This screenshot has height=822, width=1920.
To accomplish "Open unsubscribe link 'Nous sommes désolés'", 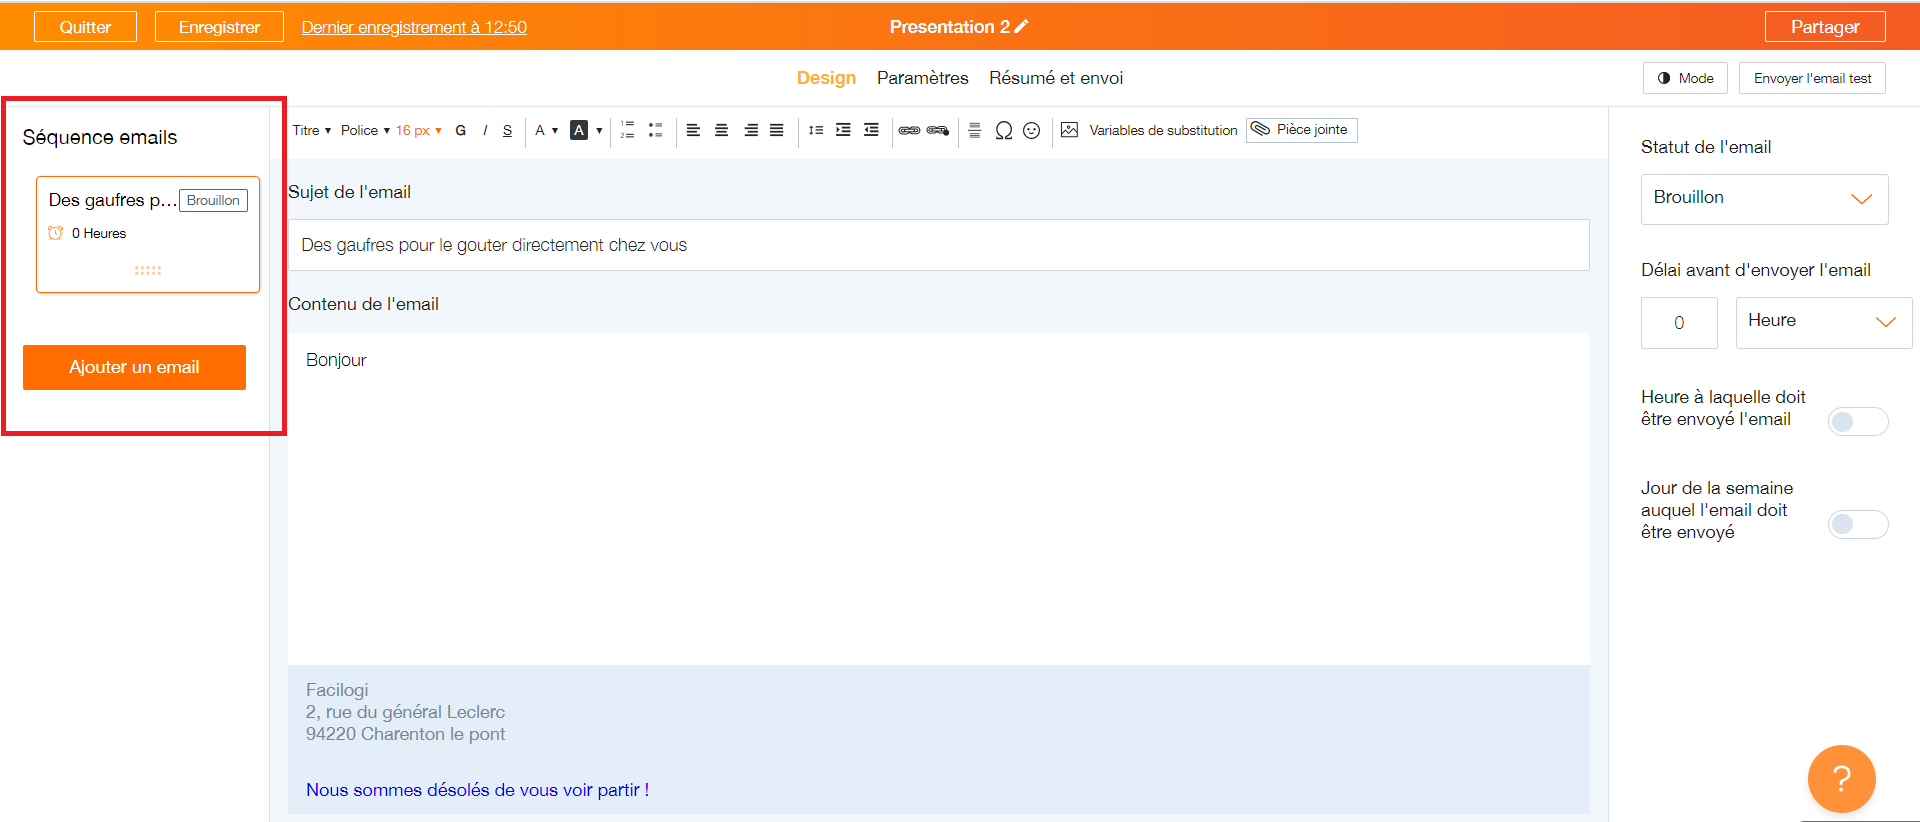I will click(x=477, y=790).
